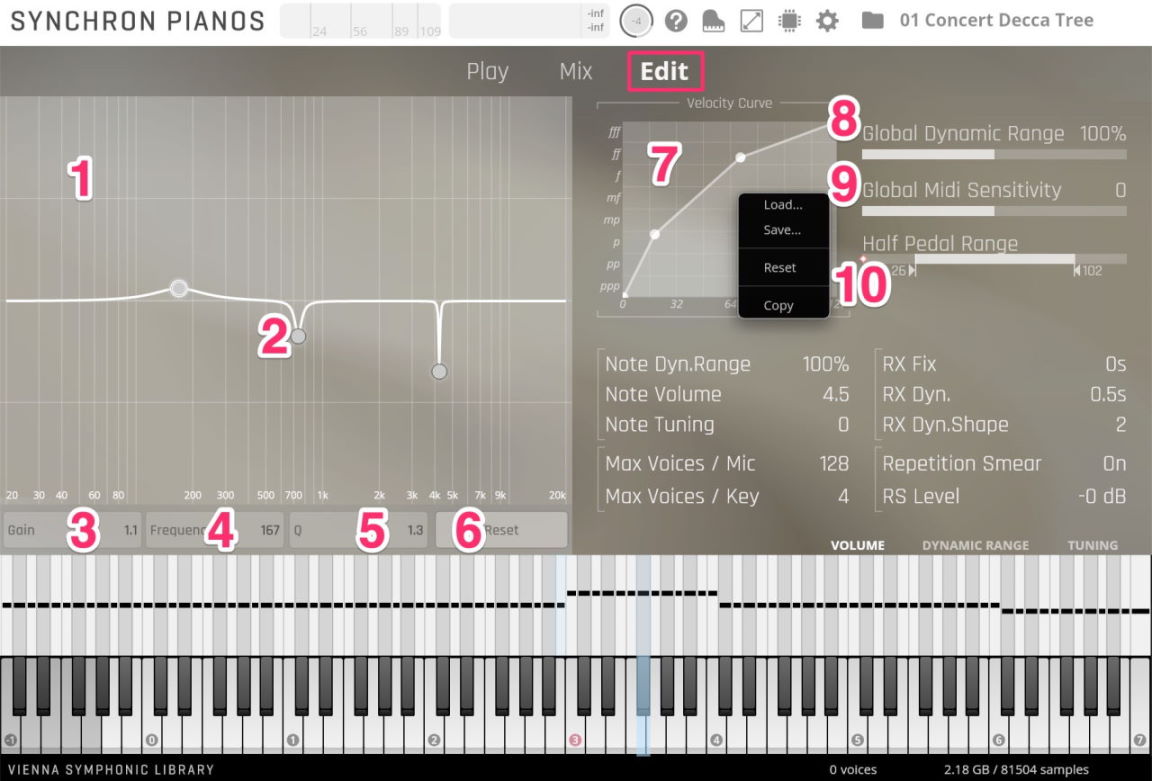
Task: Click octave marker 3 on keyboard
Action: tap(575, 740)
